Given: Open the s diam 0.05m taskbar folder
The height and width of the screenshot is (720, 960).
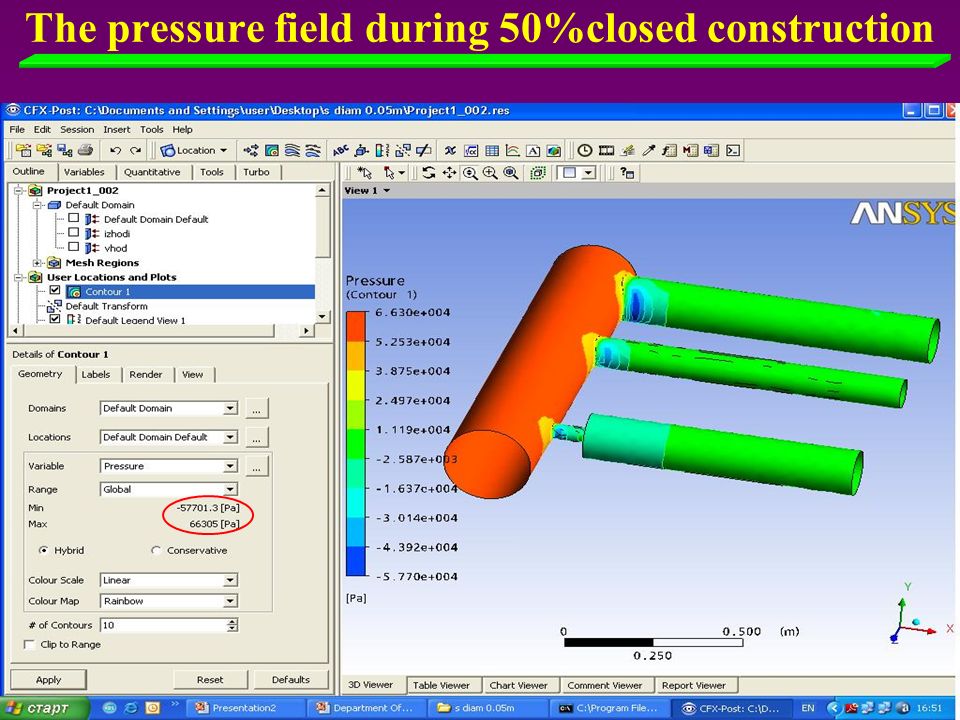Looking at the screenshot, I should point(487,708).
